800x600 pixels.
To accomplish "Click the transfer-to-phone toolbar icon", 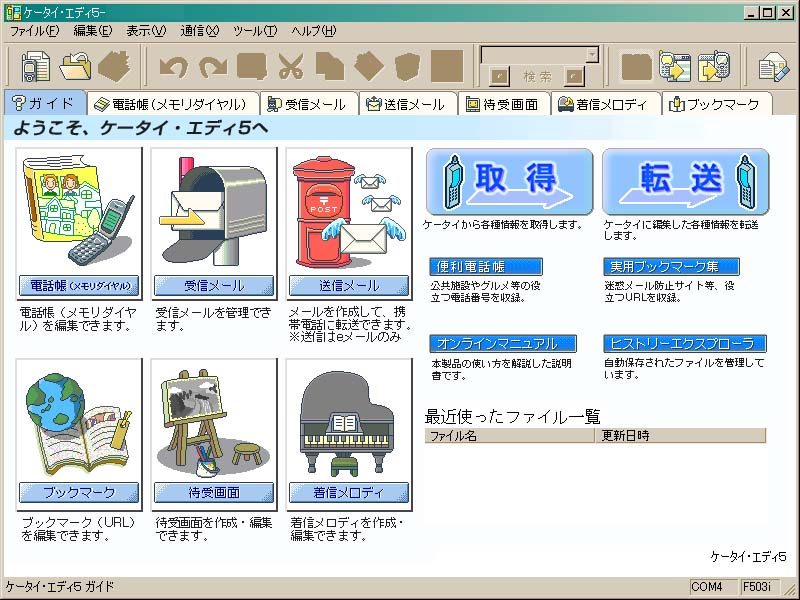I will click(x=713, y=66).
